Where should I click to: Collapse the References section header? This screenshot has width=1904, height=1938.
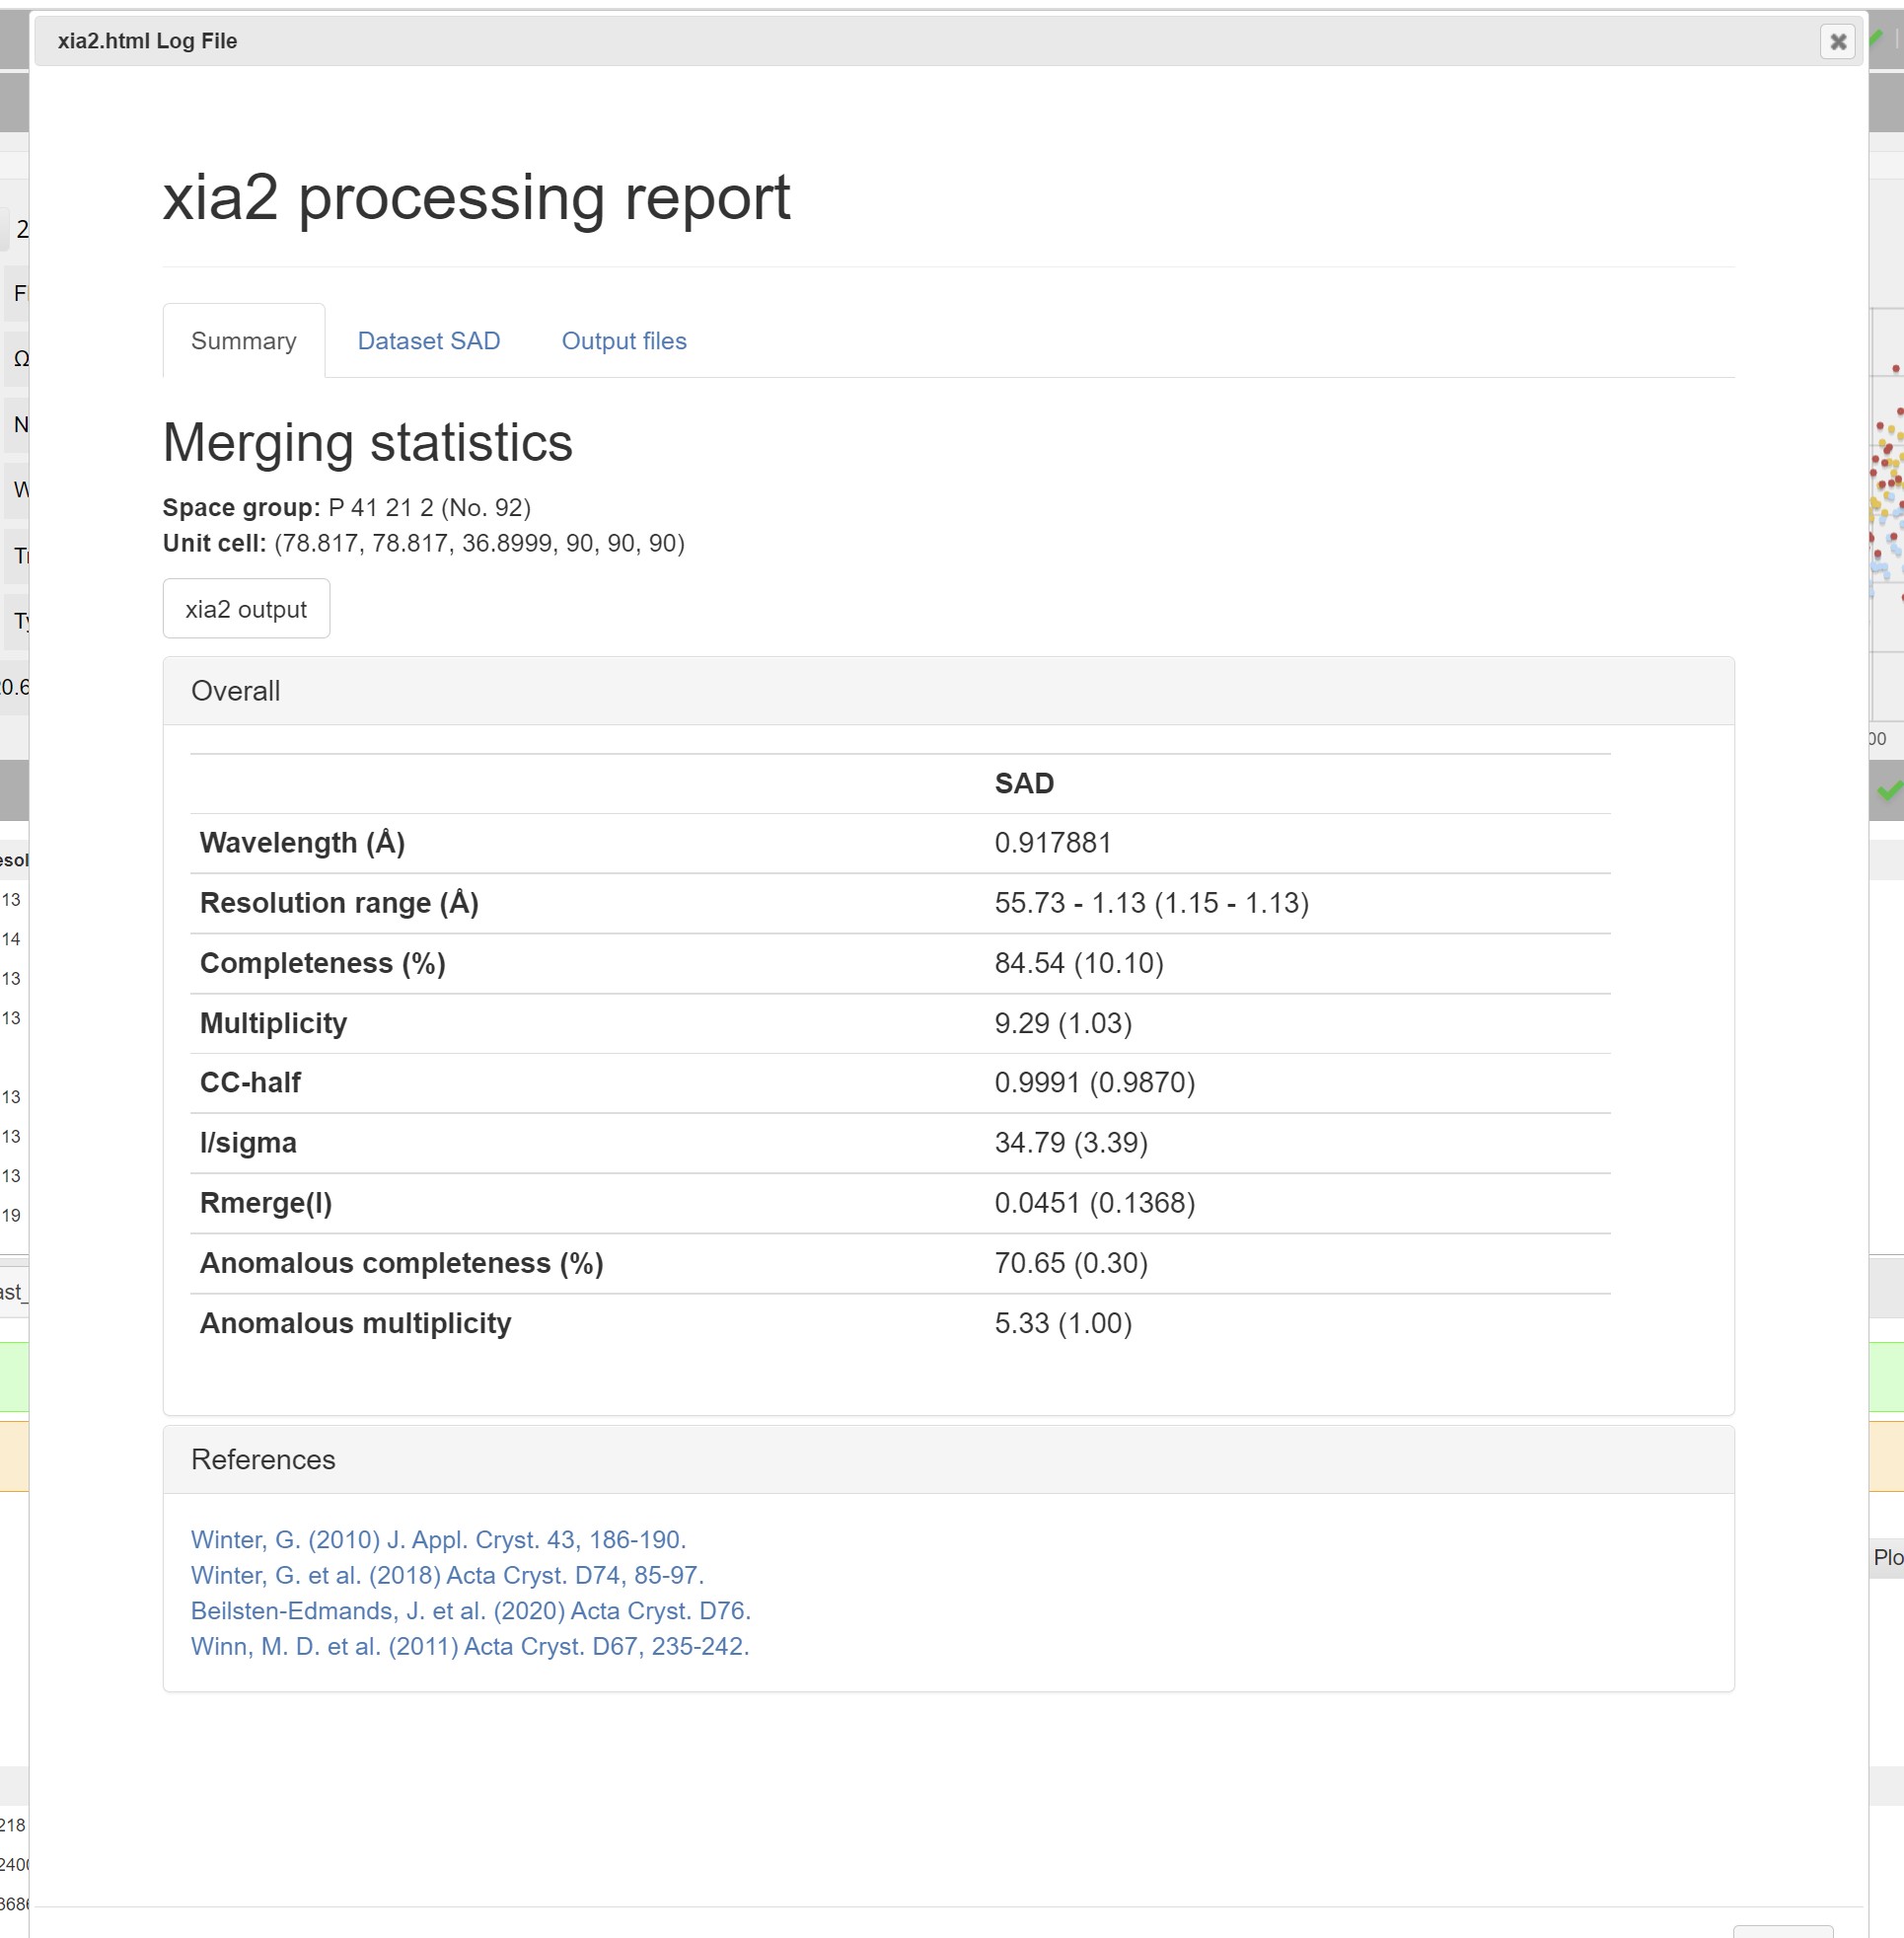point(262,1459)
